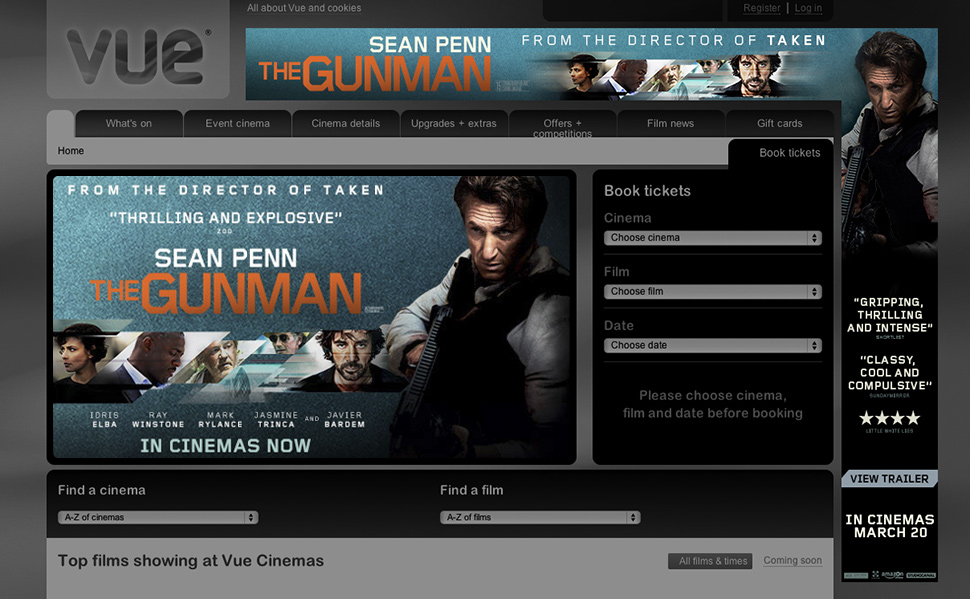Click the Coming soon link
This screenshot has width=970, height=599.
pos(792,561)
